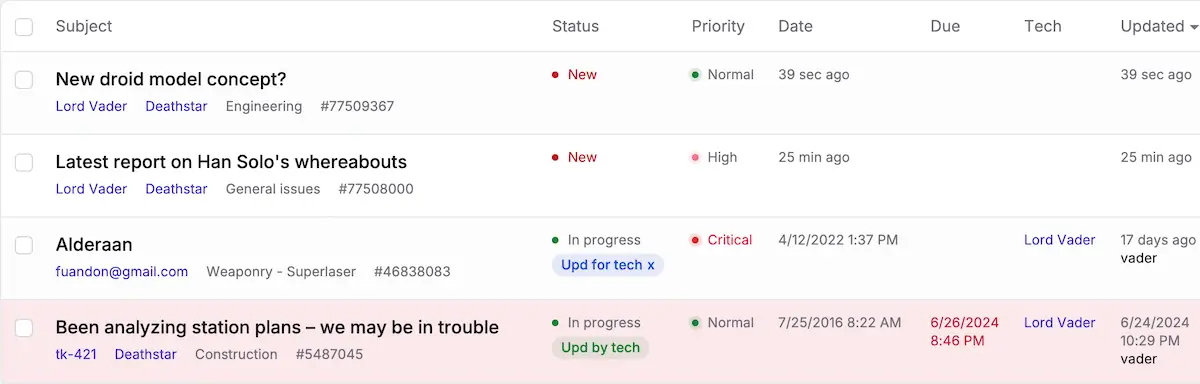The image size is (1200, 384).
Task: Sort by the Priority column header
Action: [718, 26]
